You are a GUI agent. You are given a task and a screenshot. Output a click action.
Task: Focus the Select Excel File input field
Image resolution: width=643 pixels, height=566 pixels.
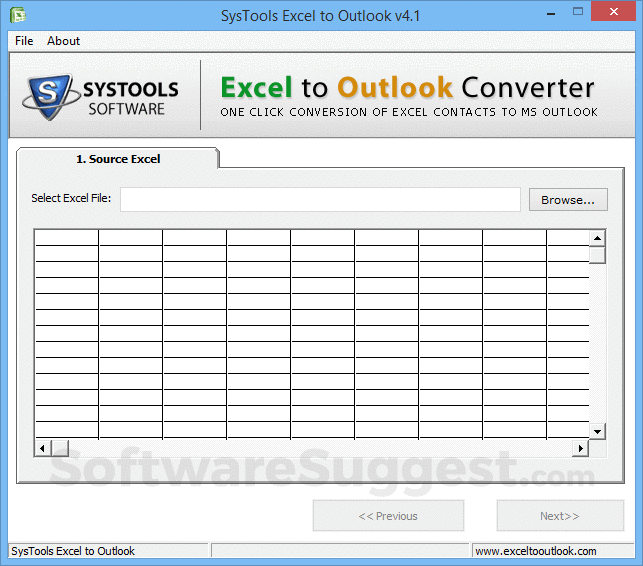320,200
